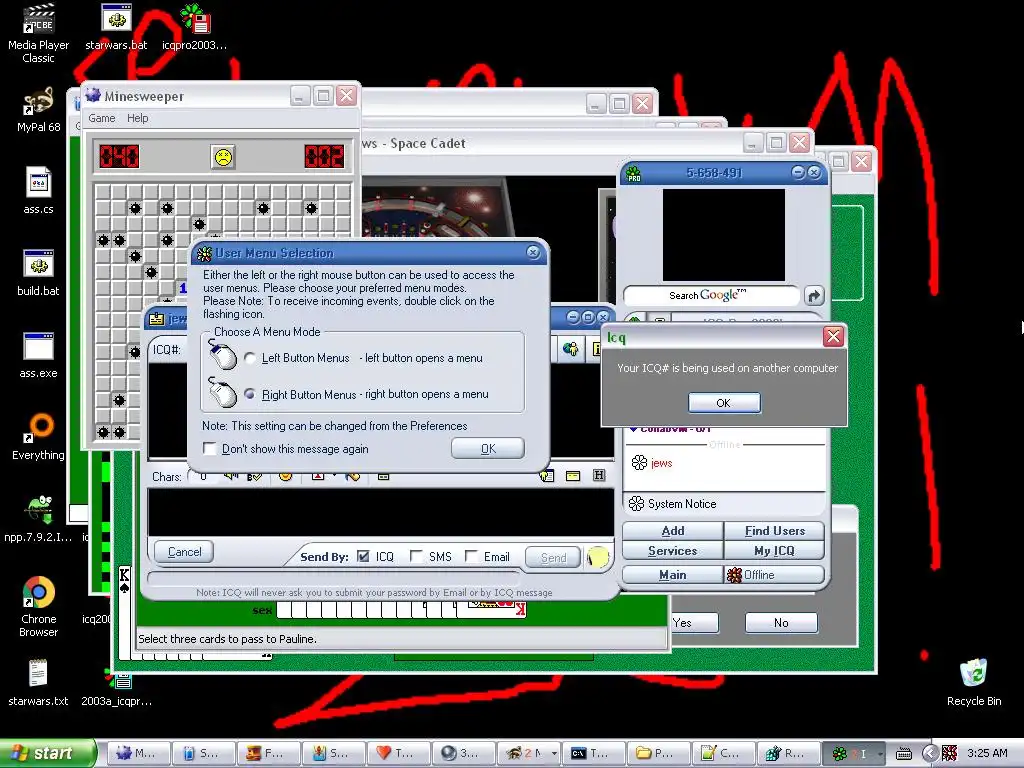Screen dimensions: 1024x768
Task: Check Don't show this message again
Action: 210,449
